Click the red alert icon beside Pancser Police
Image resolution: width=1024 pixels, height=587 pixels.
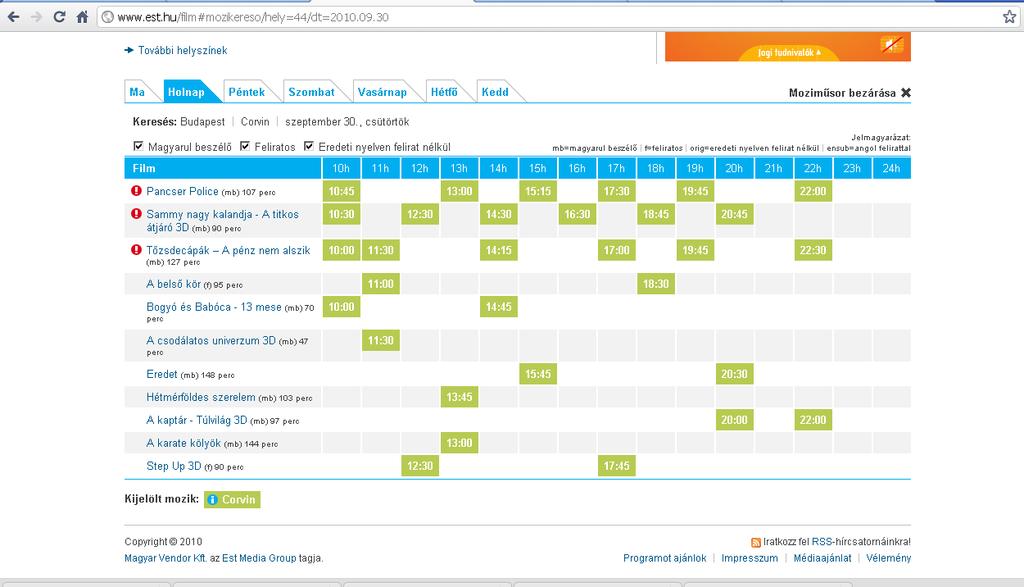point(136,191)
